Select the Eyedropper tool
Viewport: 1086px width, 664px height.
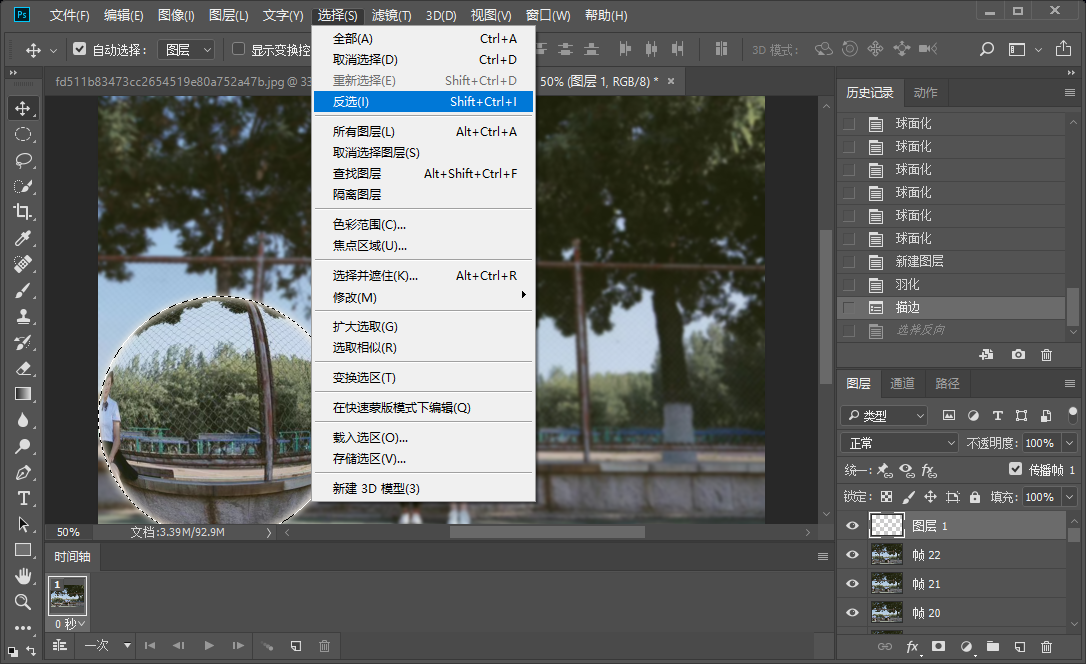pyautogui.click(x=23, y=238)
